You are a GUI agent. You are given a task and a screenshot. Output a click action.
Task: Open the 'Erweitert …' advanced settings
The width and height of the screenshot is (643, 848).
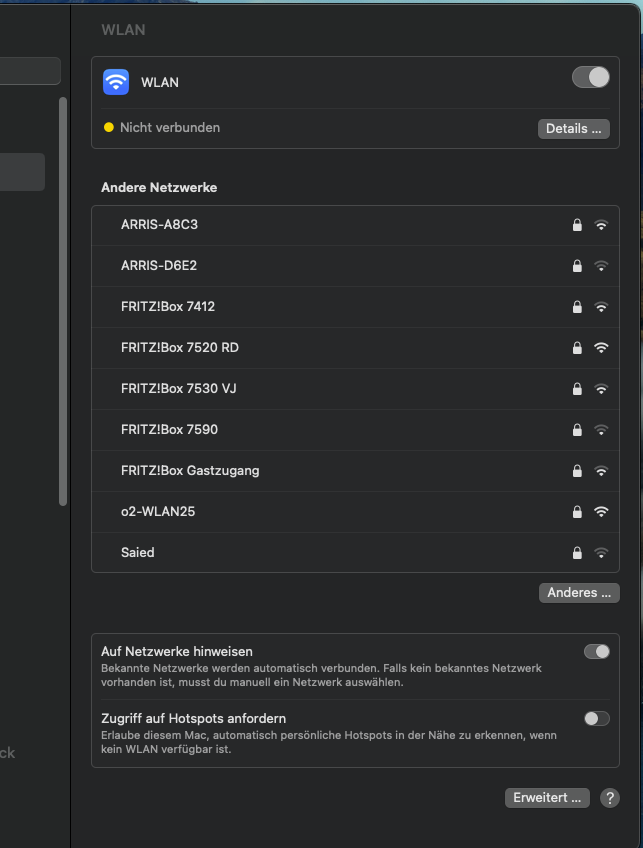pyautogui.click(x=547, y=798)
